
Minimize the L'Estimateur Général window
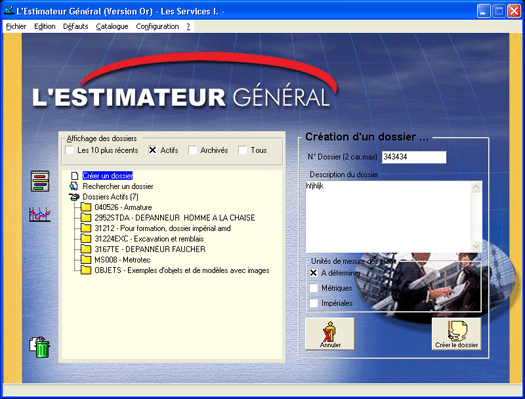[483, 11]
